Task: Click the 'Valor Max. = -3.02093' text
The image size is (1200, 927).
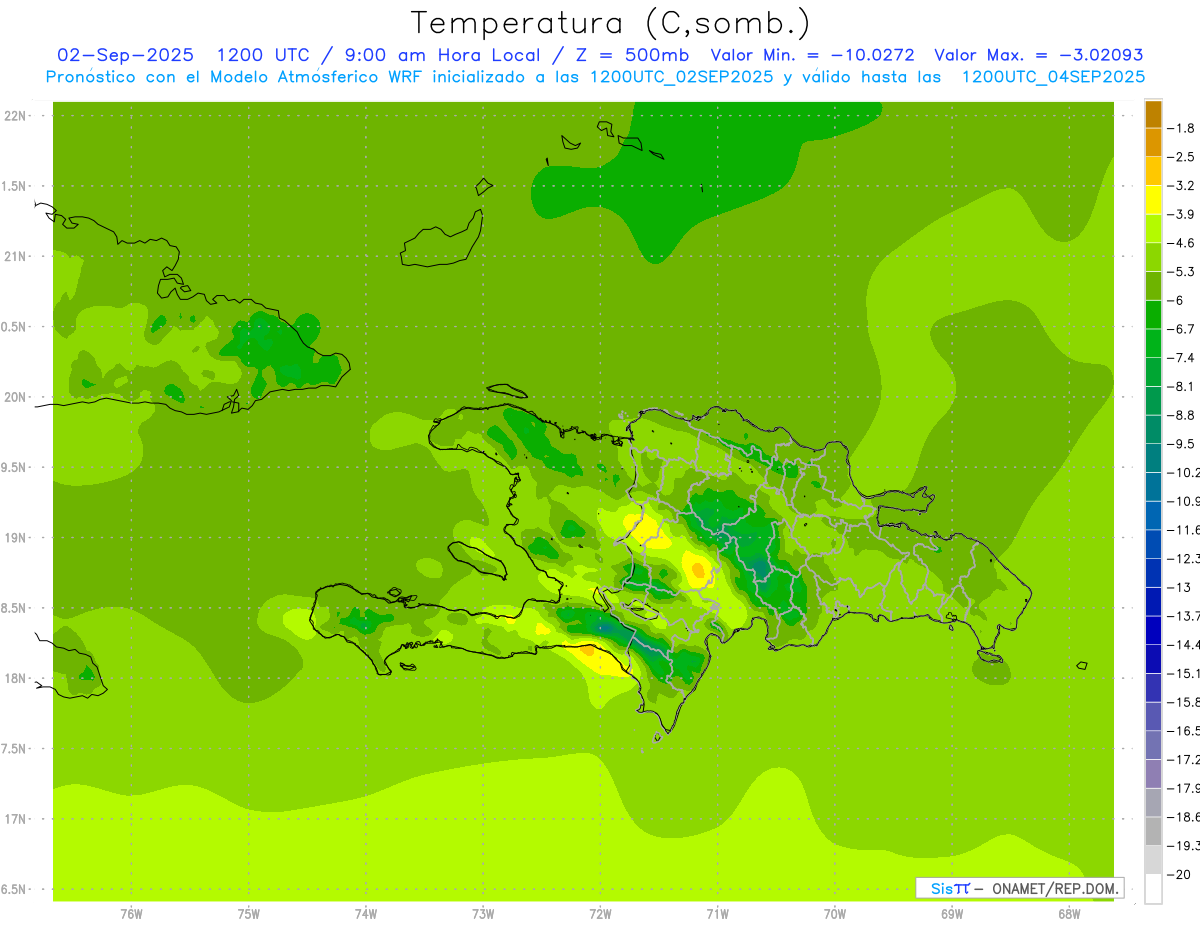Action: coord(1038,55)
